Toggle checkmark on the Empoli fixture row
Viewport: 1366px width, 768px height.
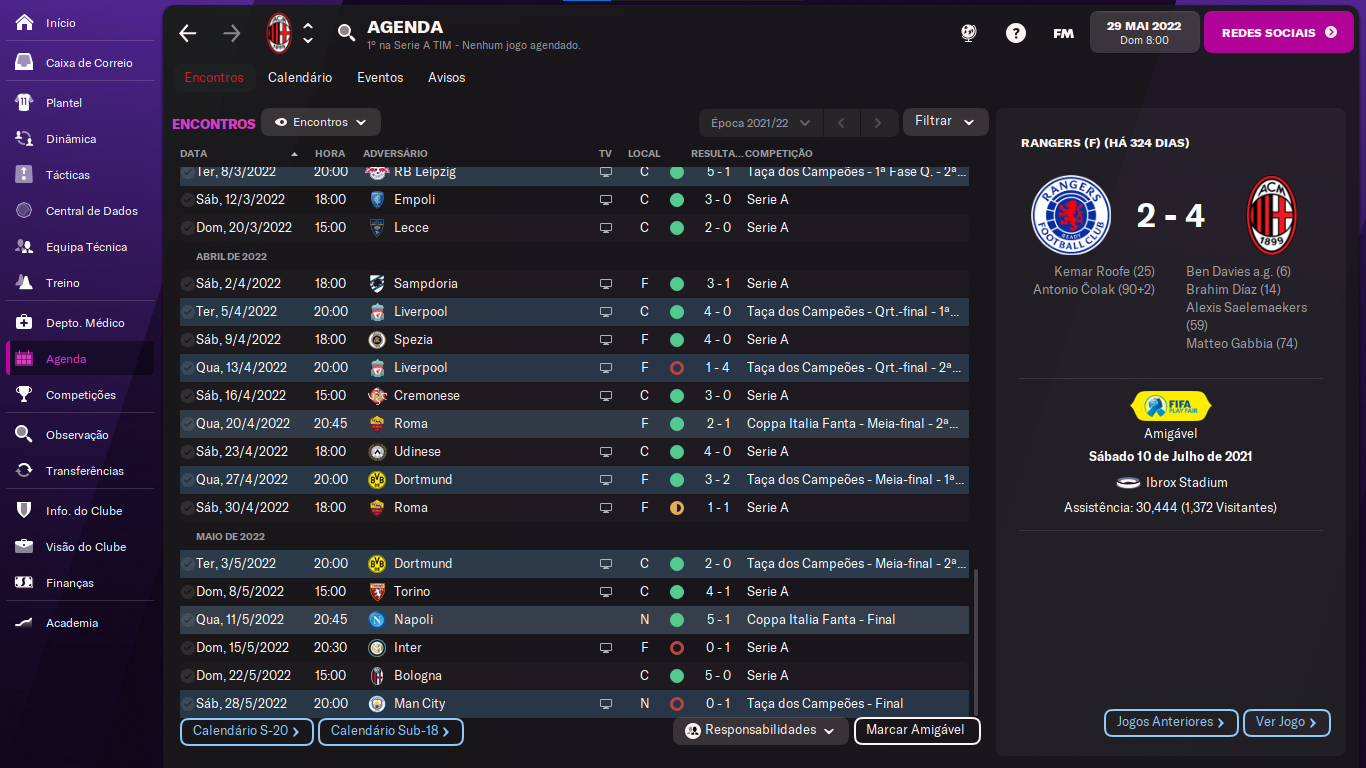[187, 200]
